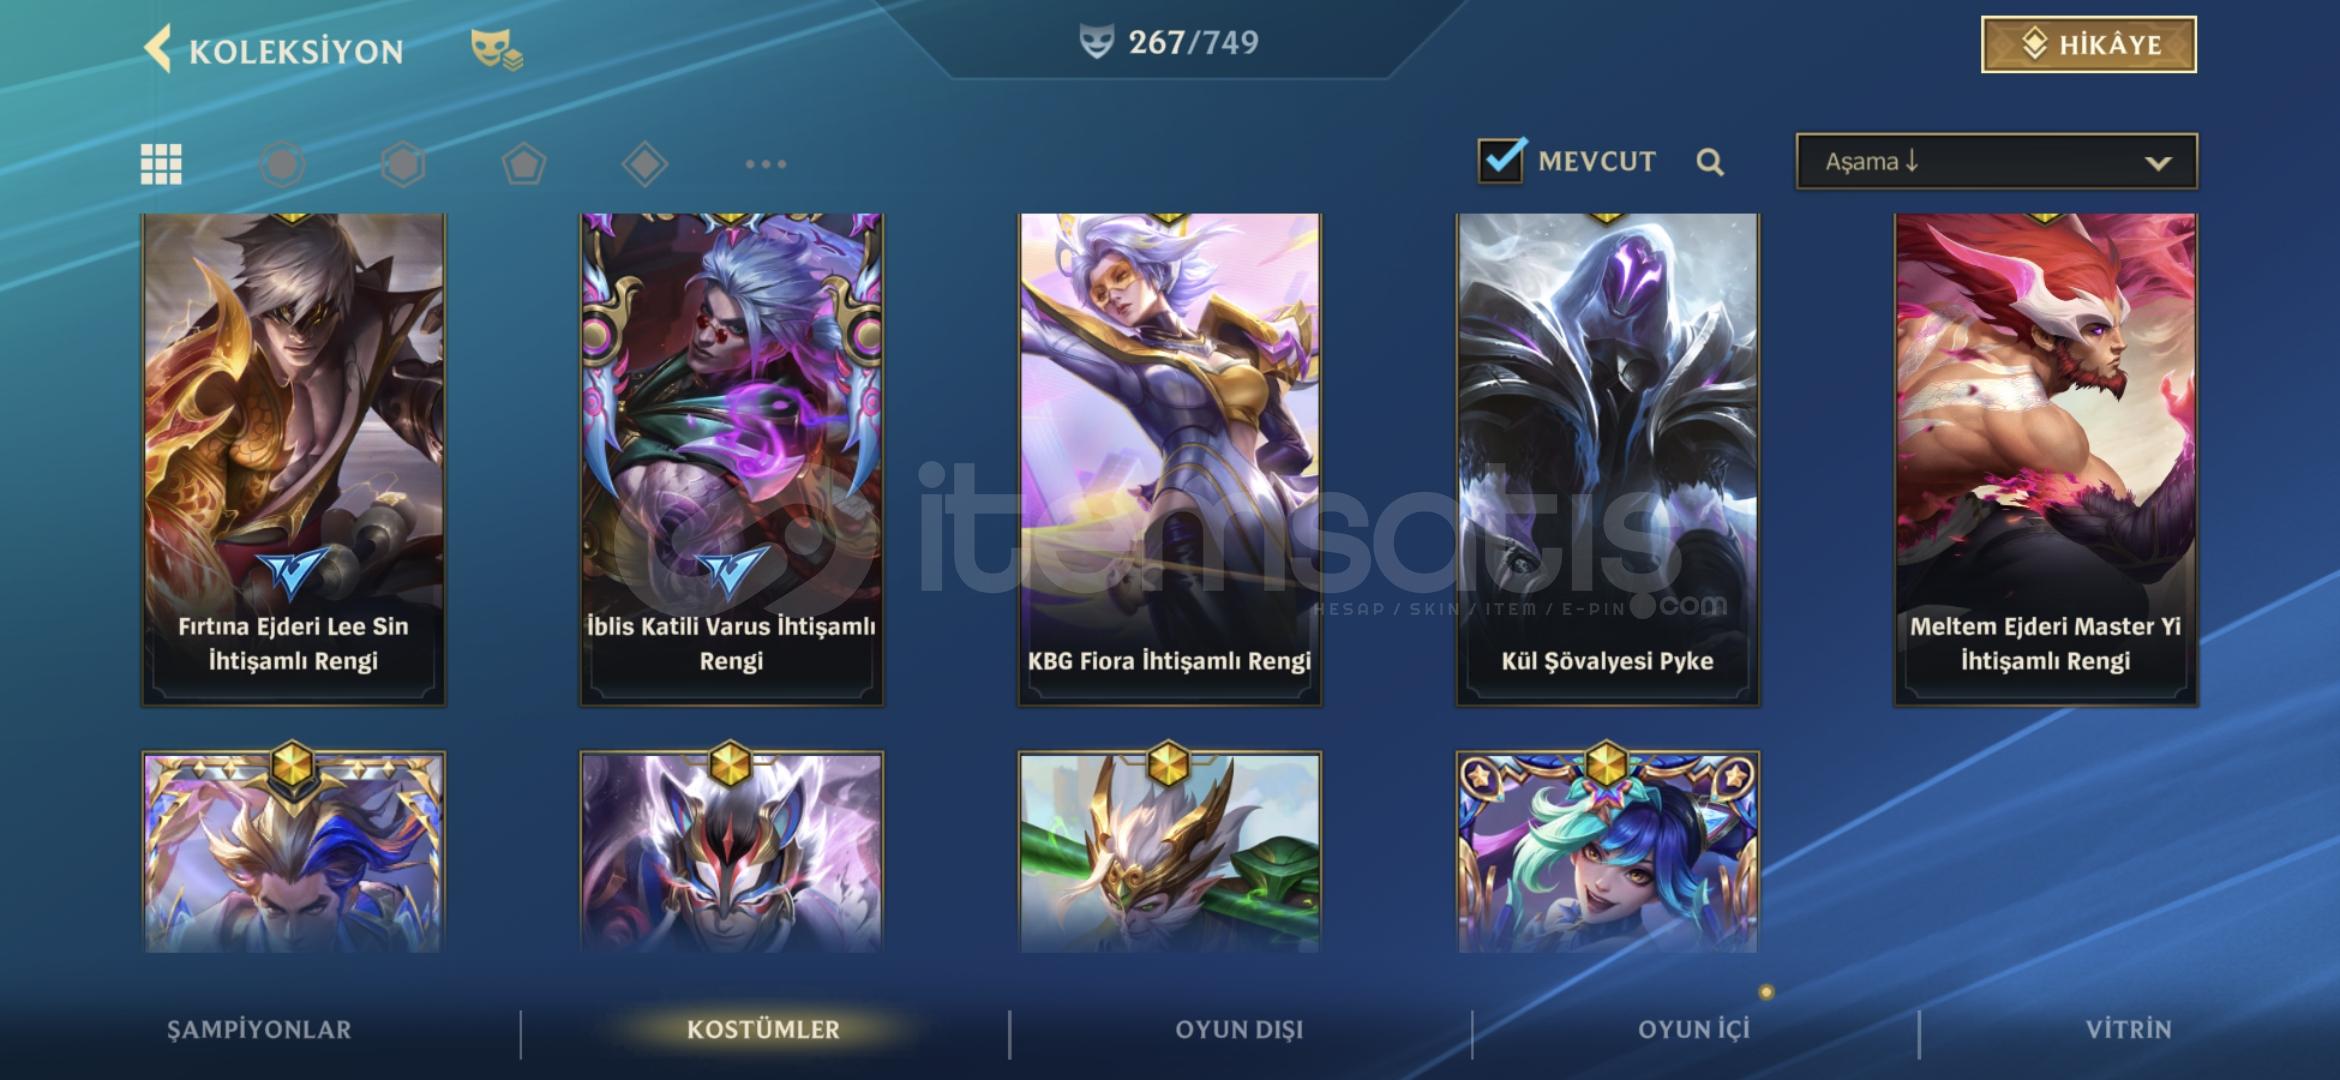Filter by the pentagon rarity icon
This screenshot has height=1080, width=2340.
pos(524,164)
